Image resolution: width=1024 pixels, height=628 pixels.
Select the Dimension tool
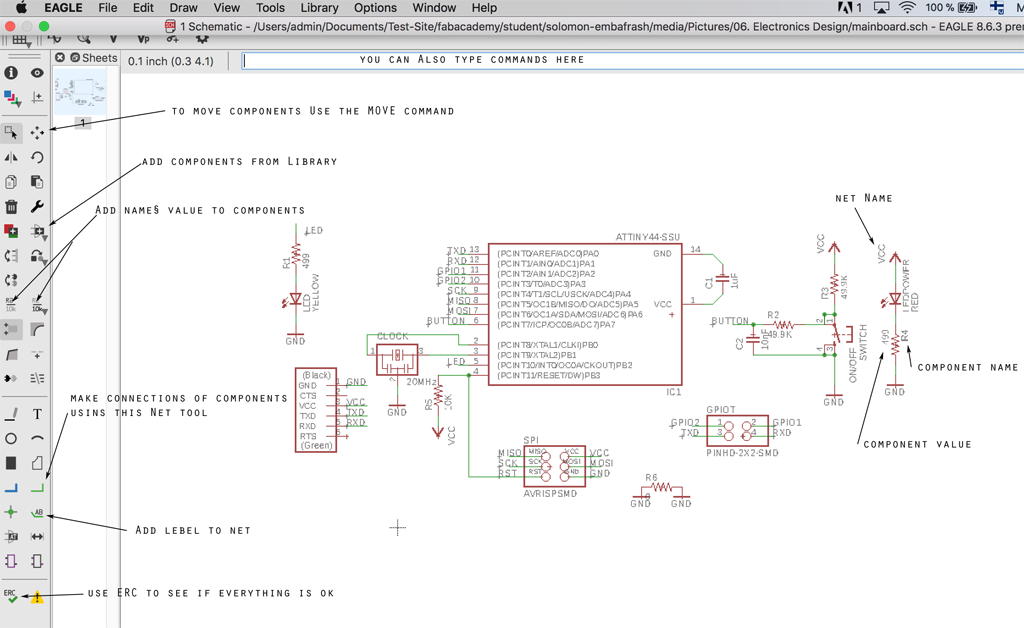coord(37,537)
